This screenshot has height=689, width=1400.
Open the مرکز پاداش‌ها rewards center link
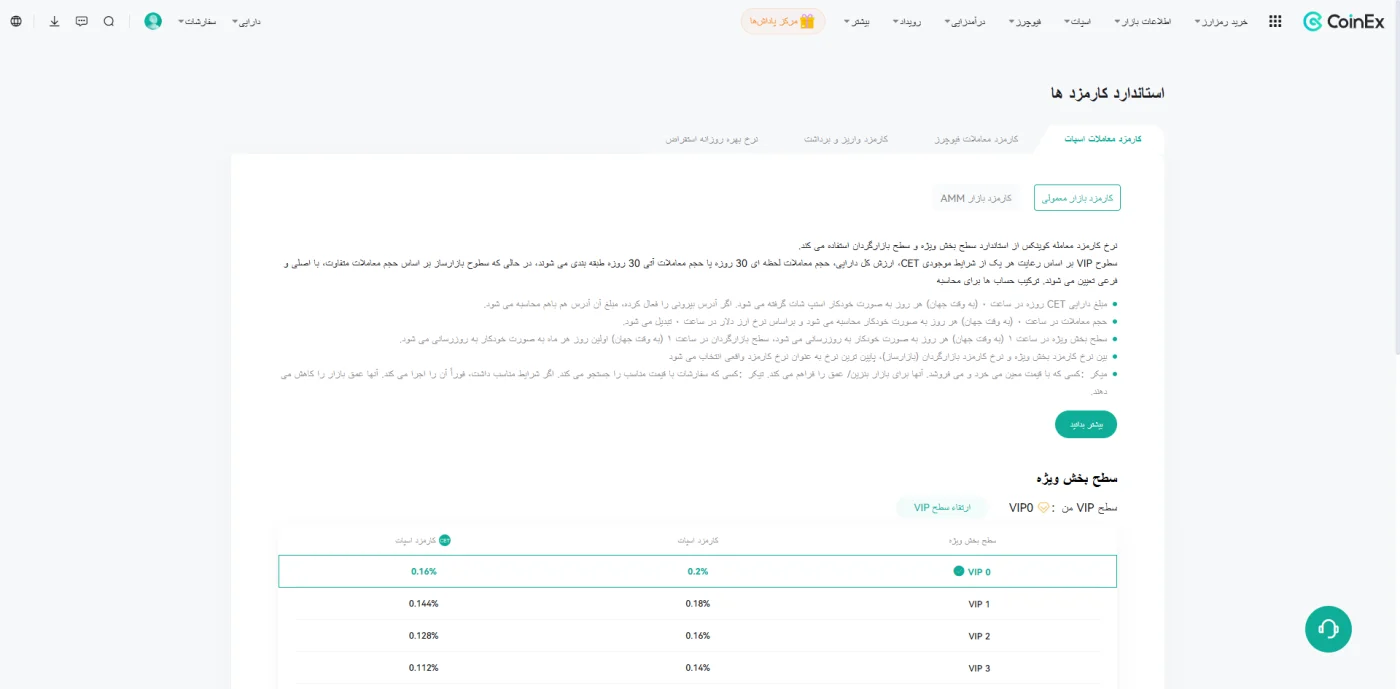point(783,21)
